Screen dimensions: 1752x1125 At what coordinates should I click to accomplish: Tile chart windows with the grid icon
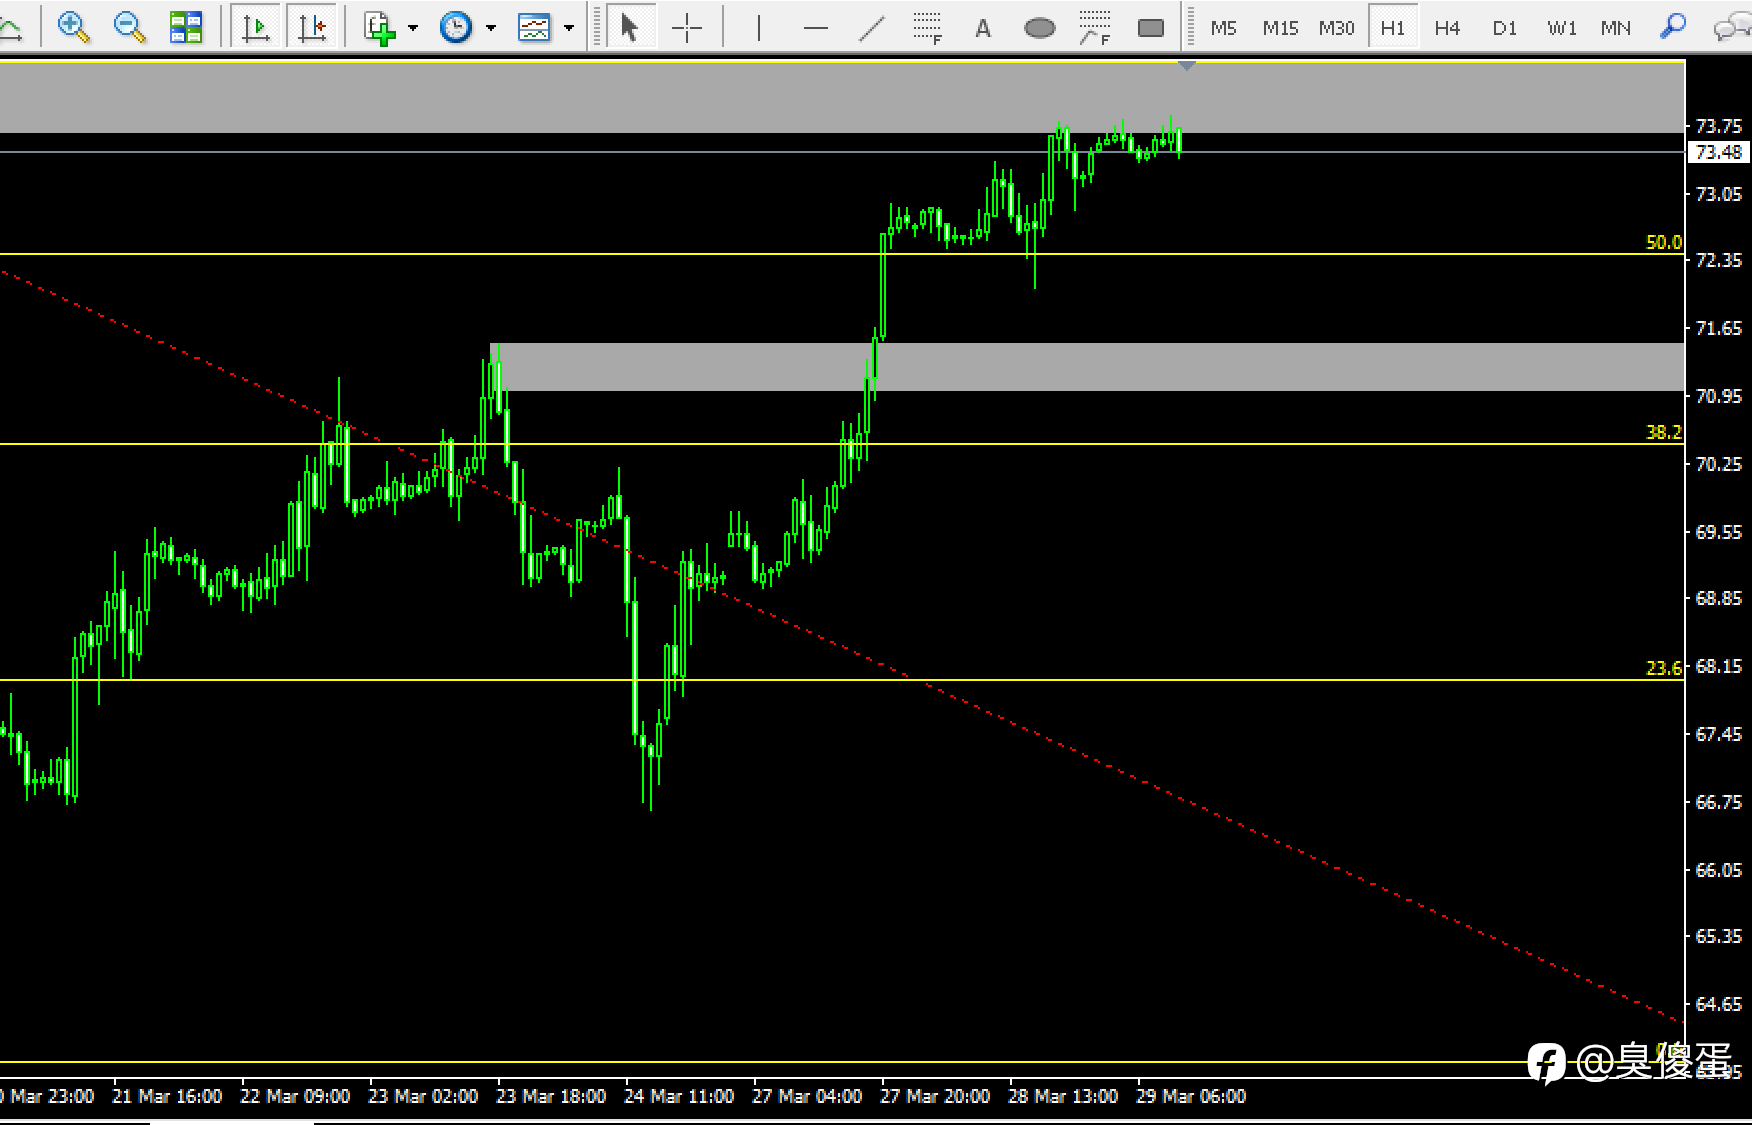pyautogui.click(x=185, y=27)
